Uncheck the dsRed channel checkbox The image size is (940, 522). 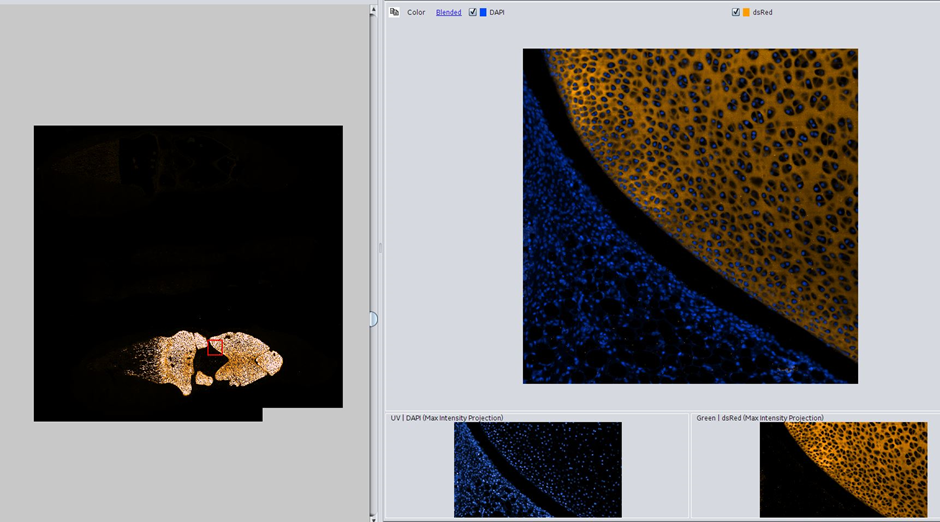tap(736, 13)
